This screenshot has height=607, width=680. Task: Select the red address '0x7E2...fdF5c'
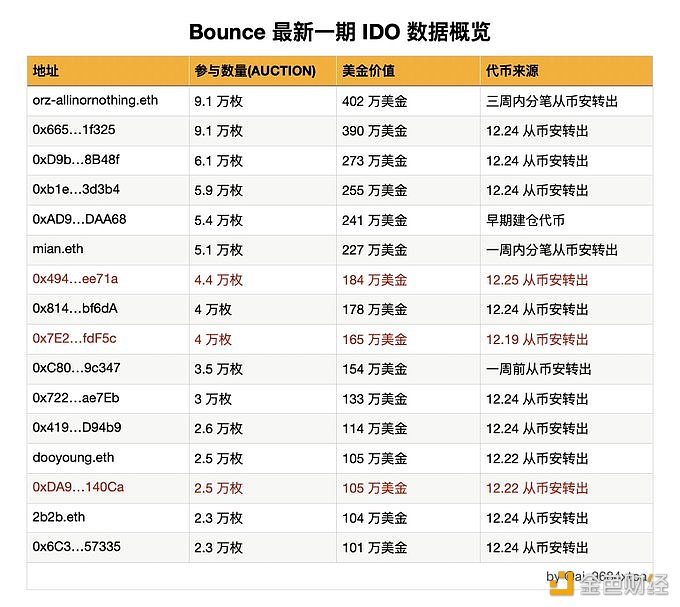[x=75, y=339]
